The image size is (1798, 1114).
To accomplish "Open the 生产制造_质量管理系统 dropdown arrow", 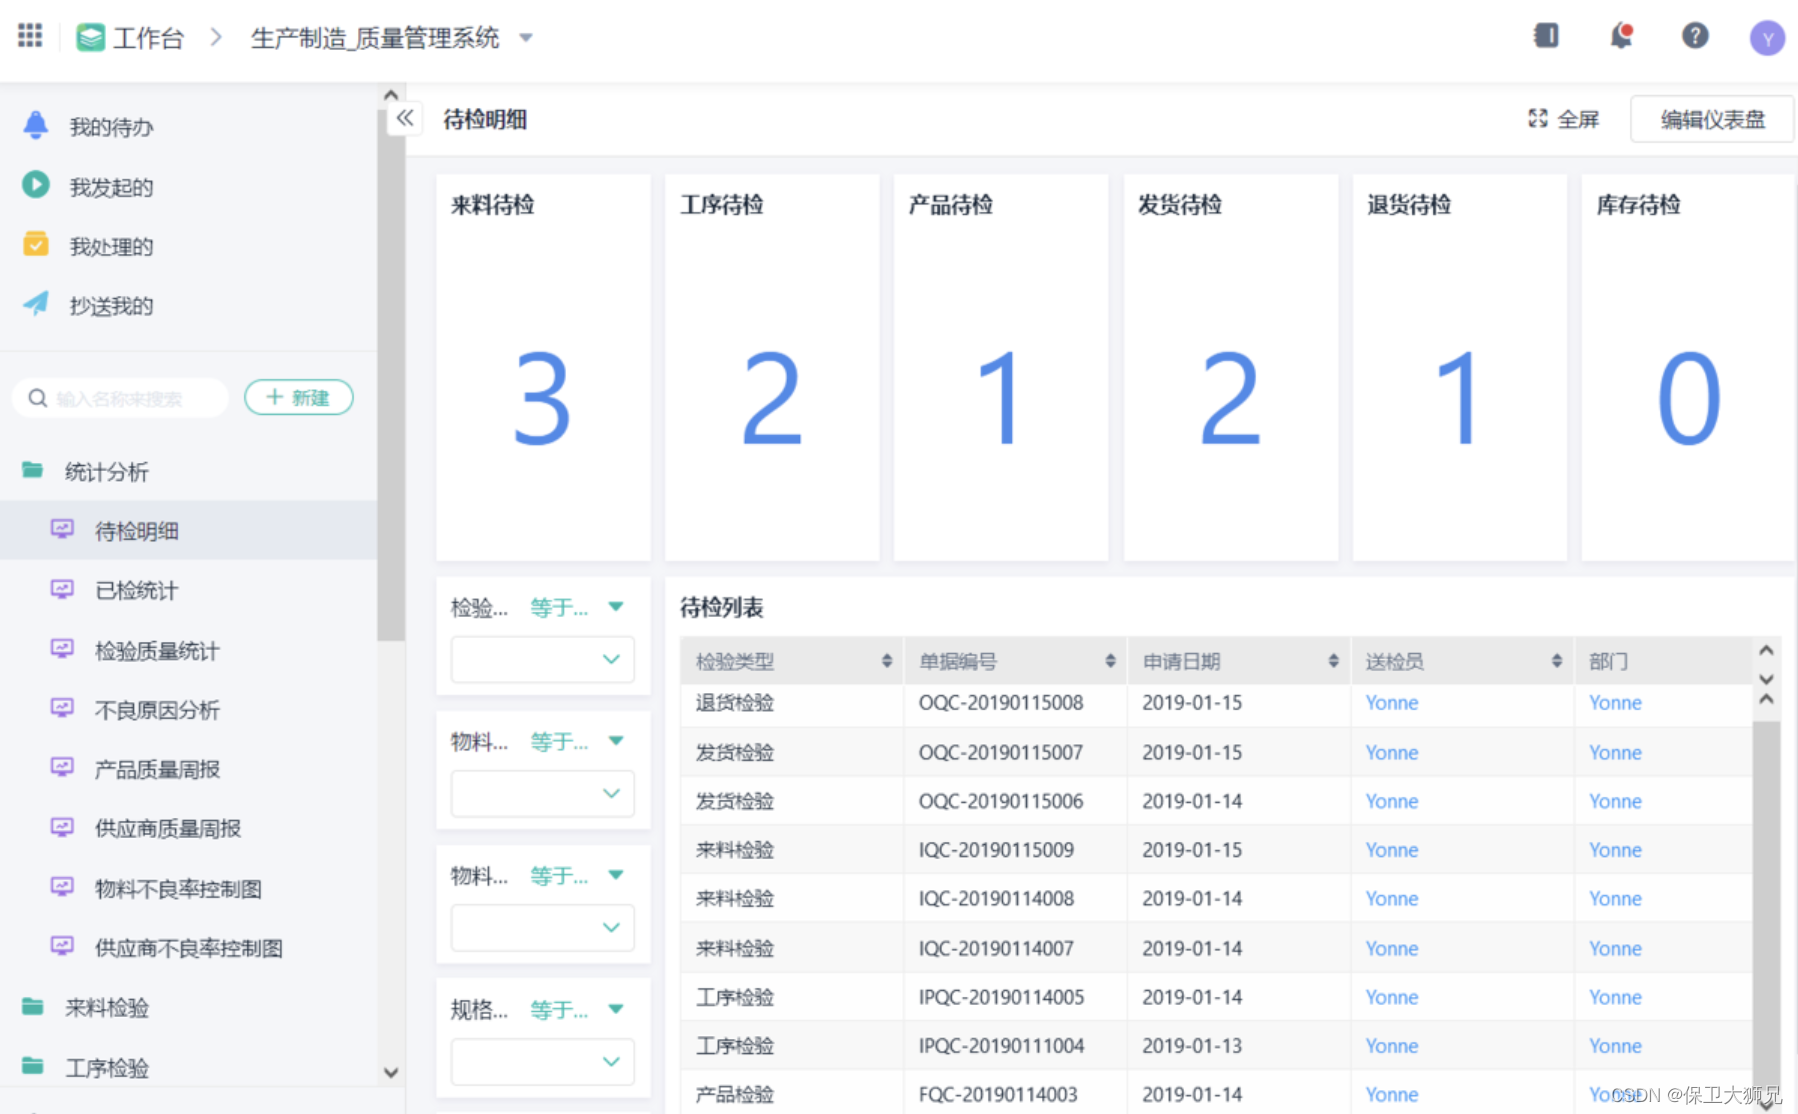I will point(526,39).
